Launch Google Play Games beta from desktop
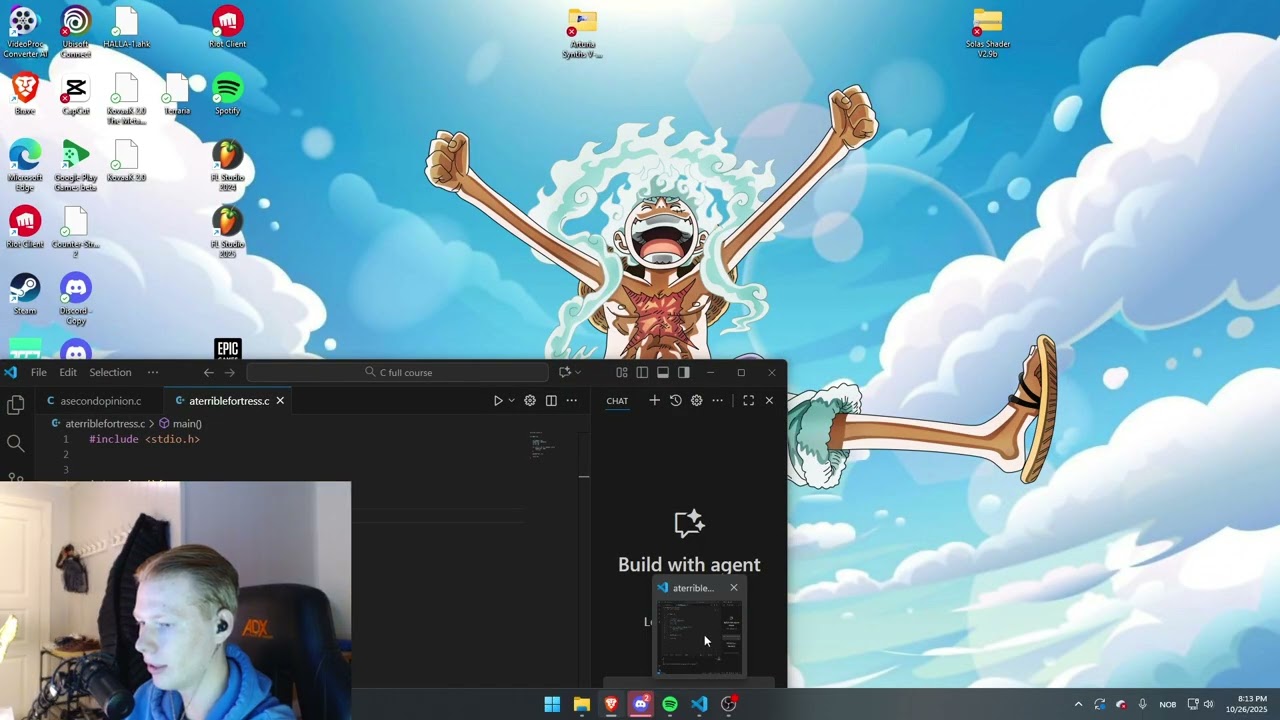This screenshot has width=1280, height=720. tap(75, 166)
